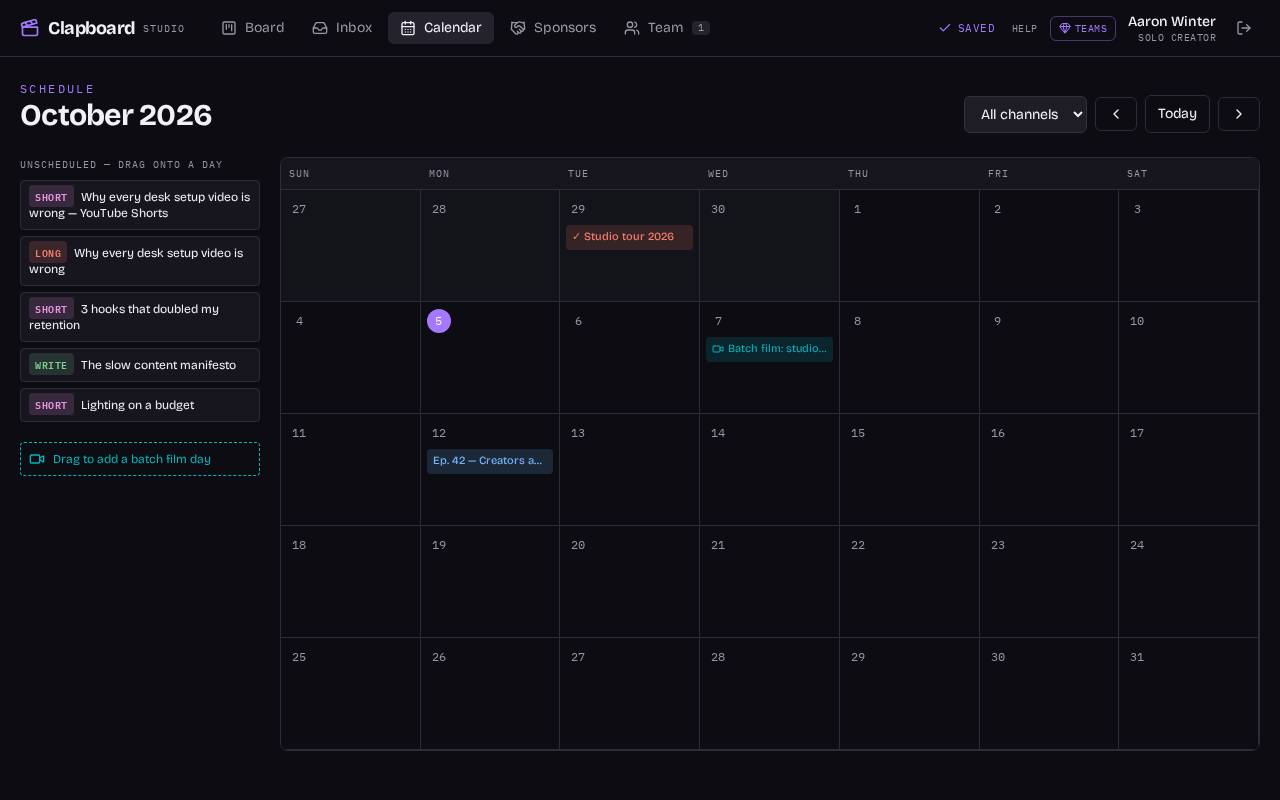Go to previous month with left chevron

pyautogui.click(x=1116, y=114)
